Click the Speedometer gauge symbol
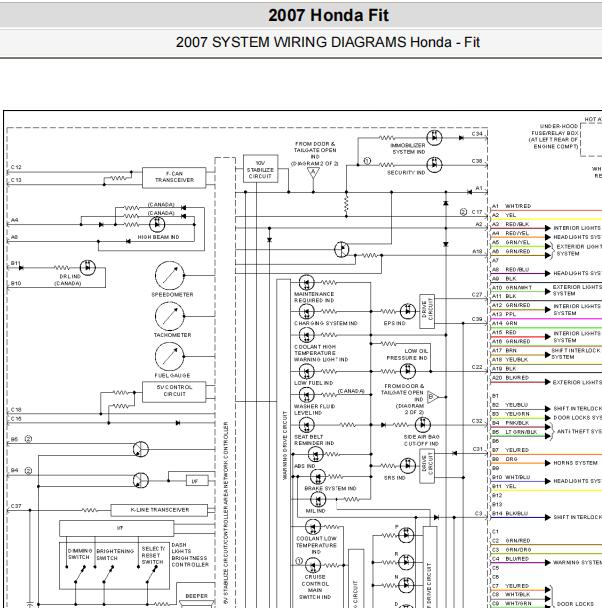The height and width of the screenshot is (608, 602). [x=169, y=276]
